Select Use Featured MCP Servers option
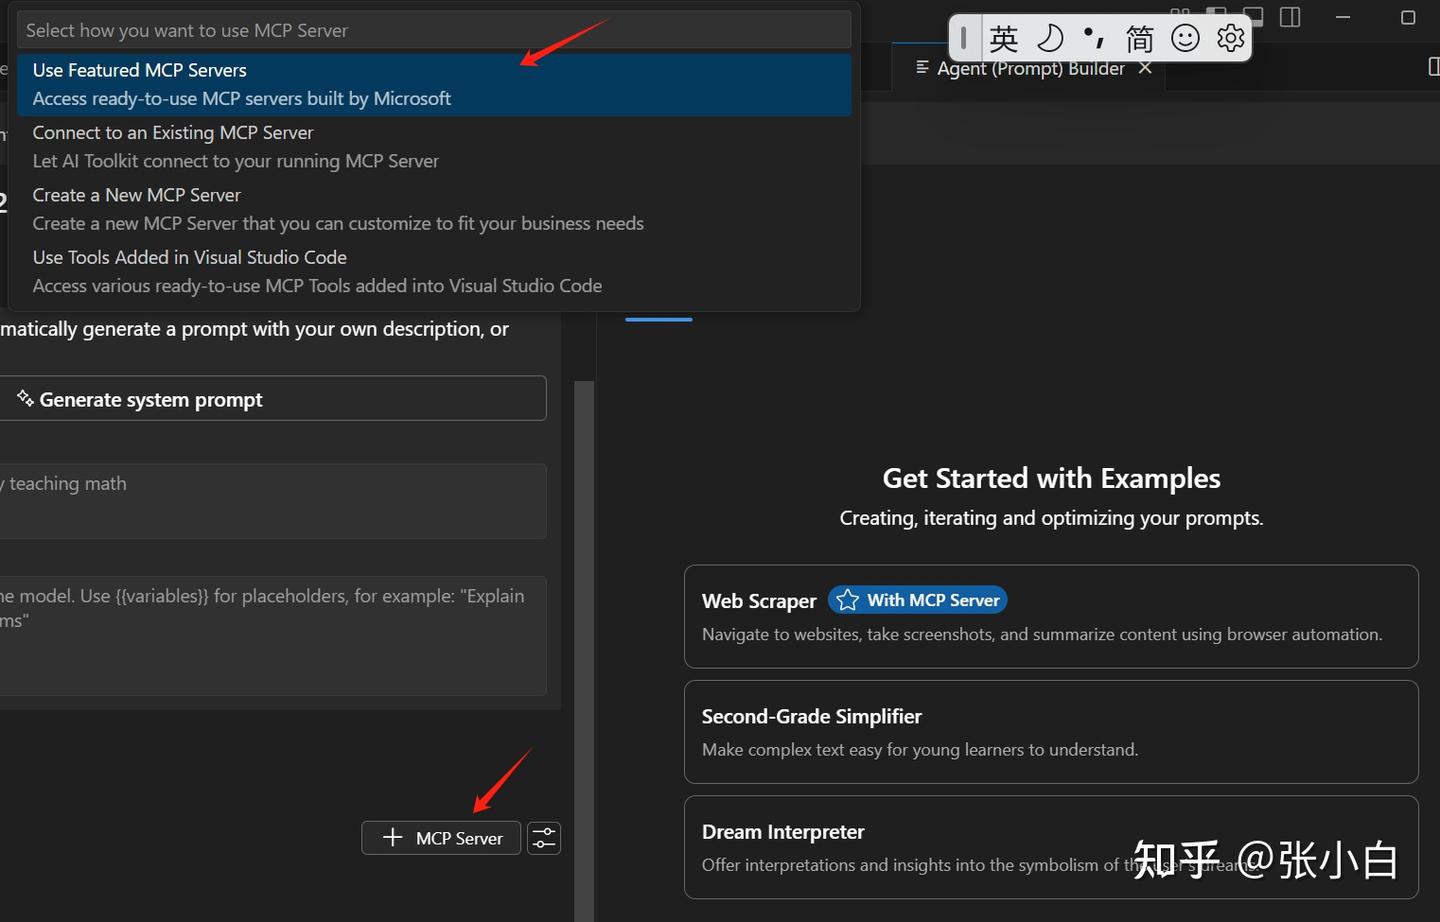The image size is (1440, 922). (x=434, y=84)
